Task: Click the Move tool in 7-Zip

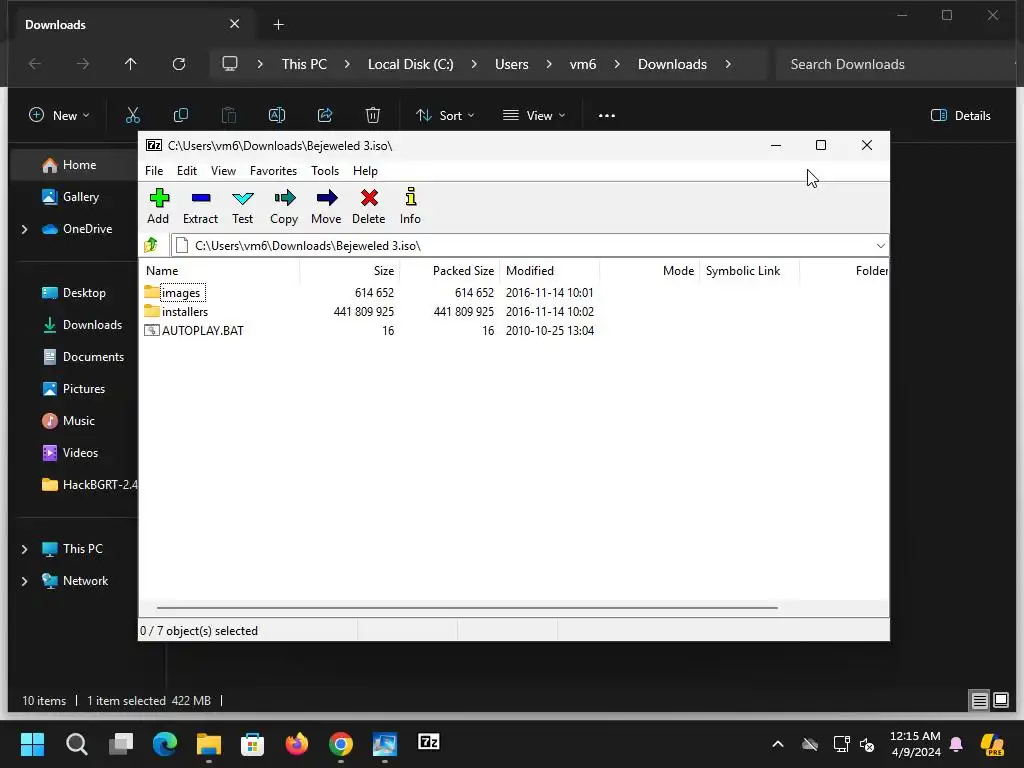Action: coord(326,206)
